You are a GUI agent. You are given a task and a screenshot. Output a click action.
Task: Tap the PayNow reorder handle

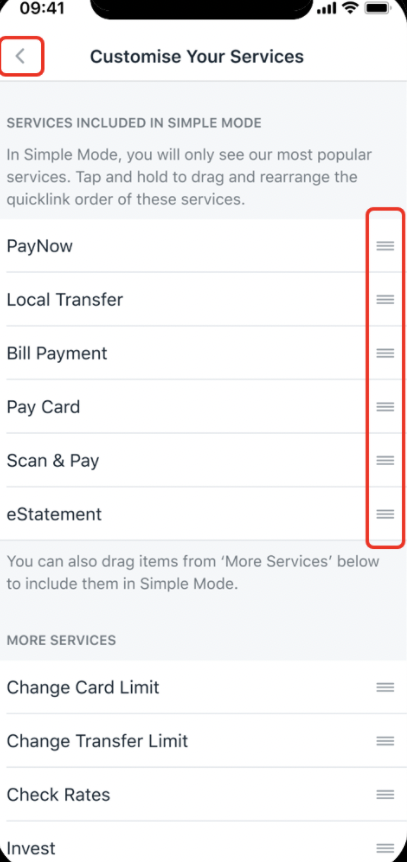pos(385,246)
